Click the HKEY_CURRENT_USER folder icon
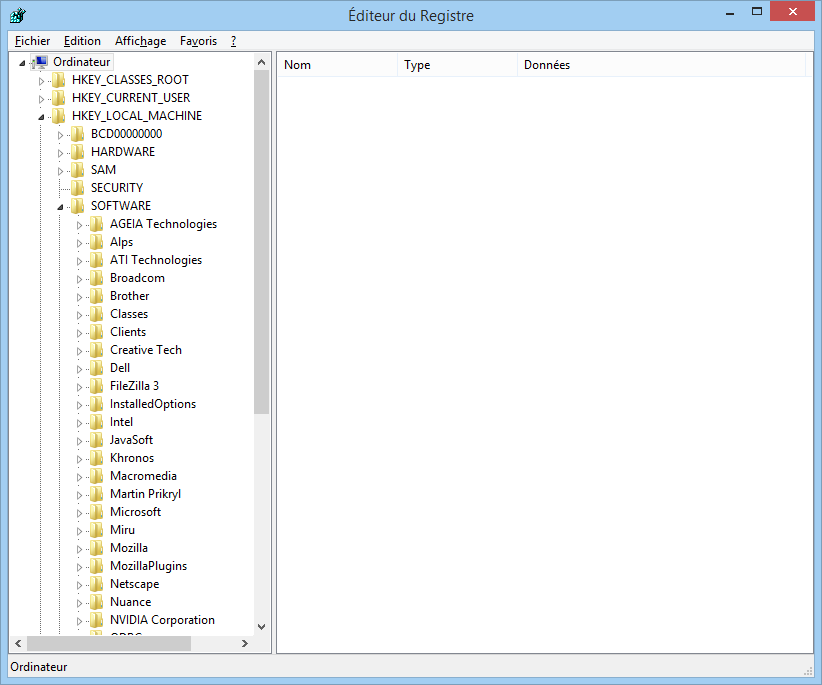This screenshot has height=685, width=822. pyautogui.click(x=59, y=98)
